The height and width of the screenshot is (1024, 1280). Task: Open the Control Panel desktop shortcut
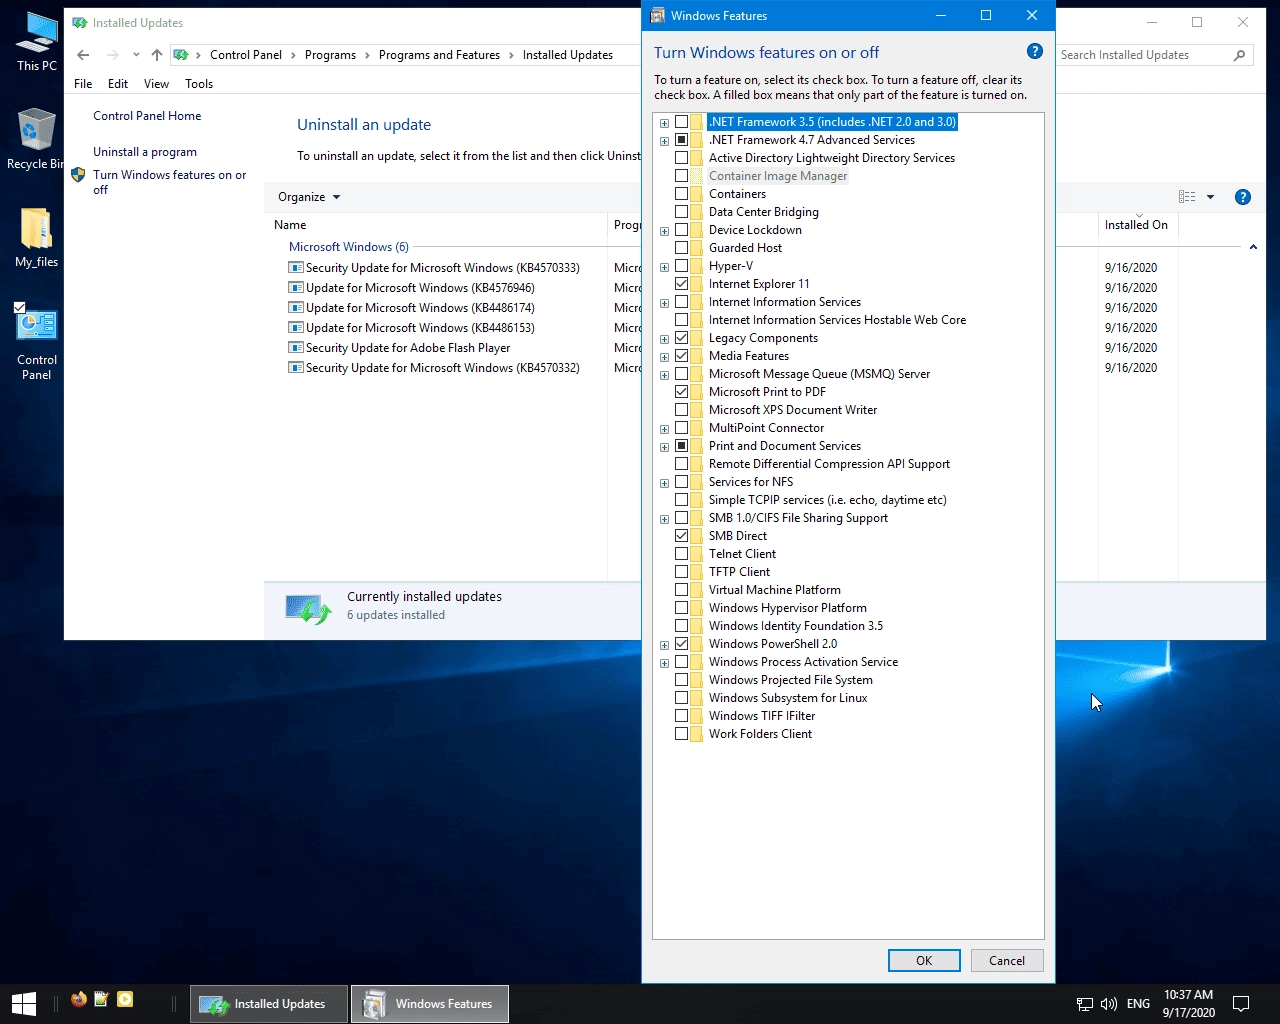pyautogui.click(x=36, y=341)
